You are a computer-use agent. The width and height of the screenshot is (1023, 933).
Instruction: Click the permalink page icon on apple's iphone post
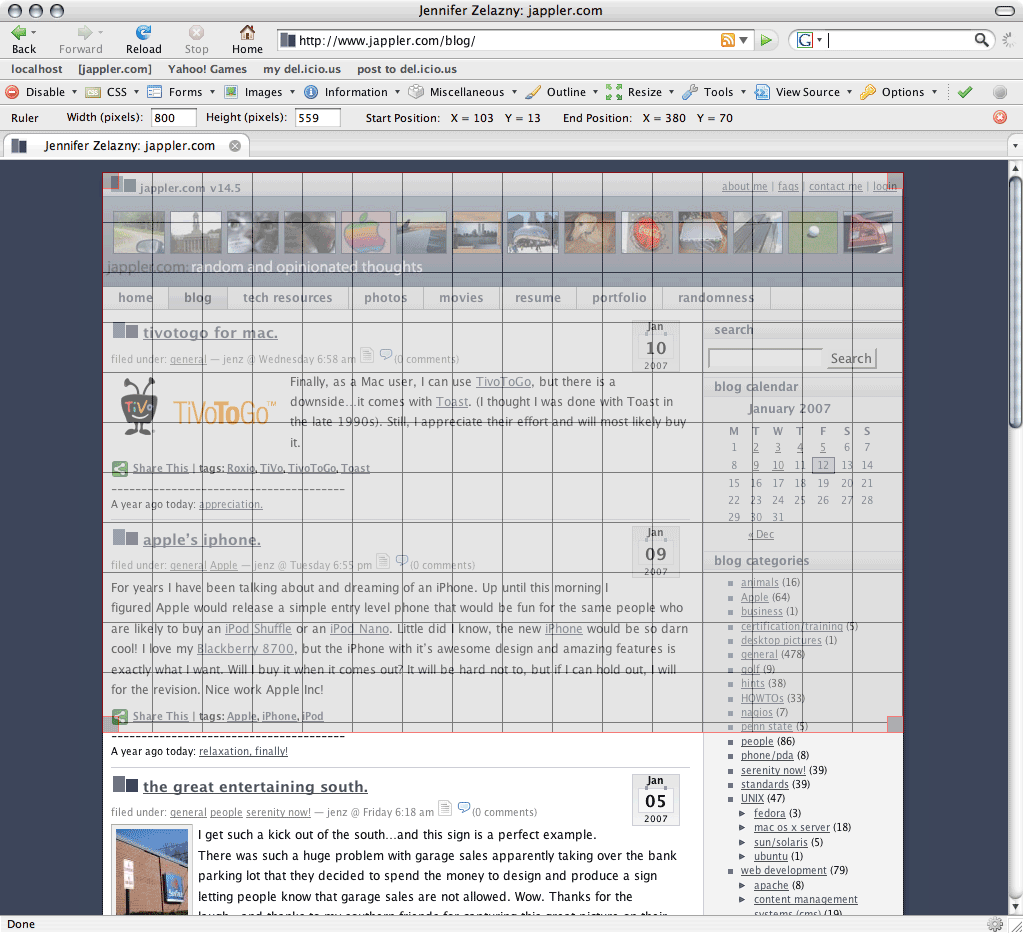click(383, 560)
